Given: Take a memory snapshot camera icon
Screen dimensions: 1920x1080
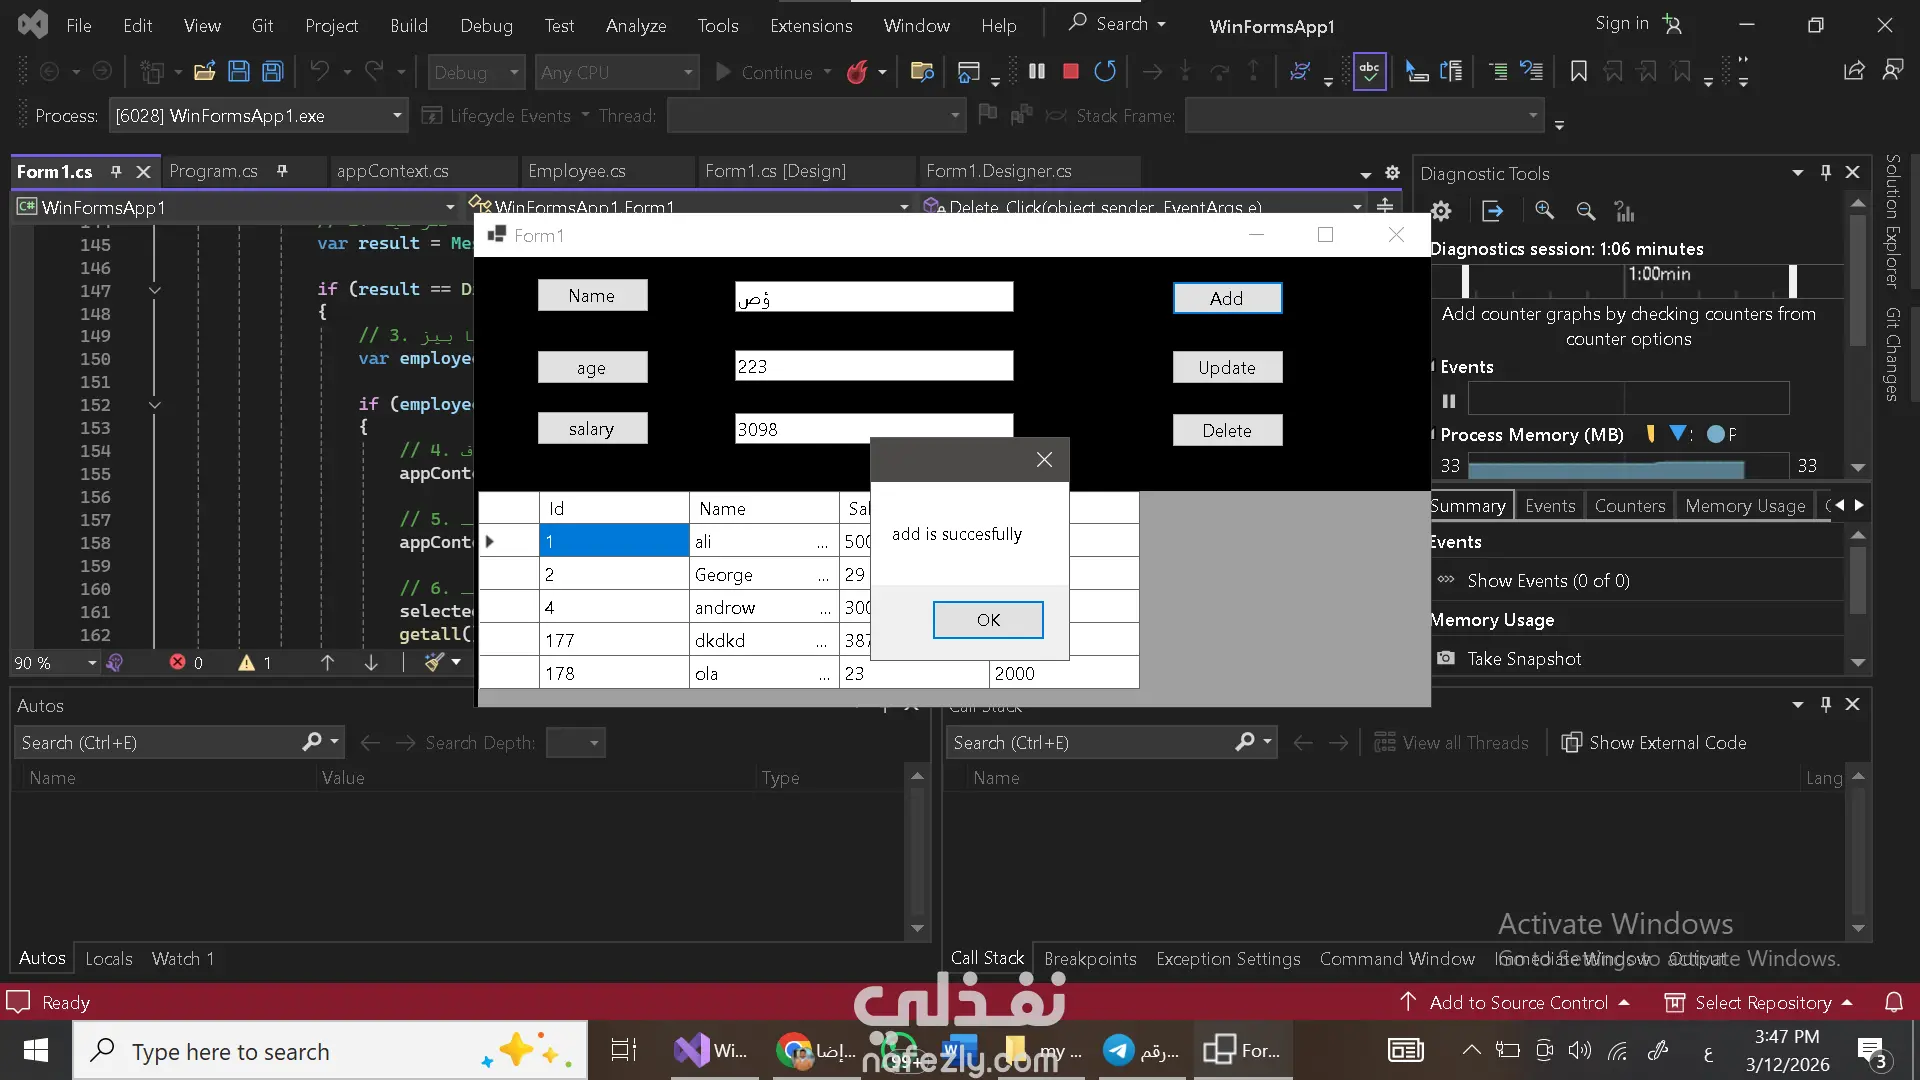Looking at the screenshot, I should 1446,658.
